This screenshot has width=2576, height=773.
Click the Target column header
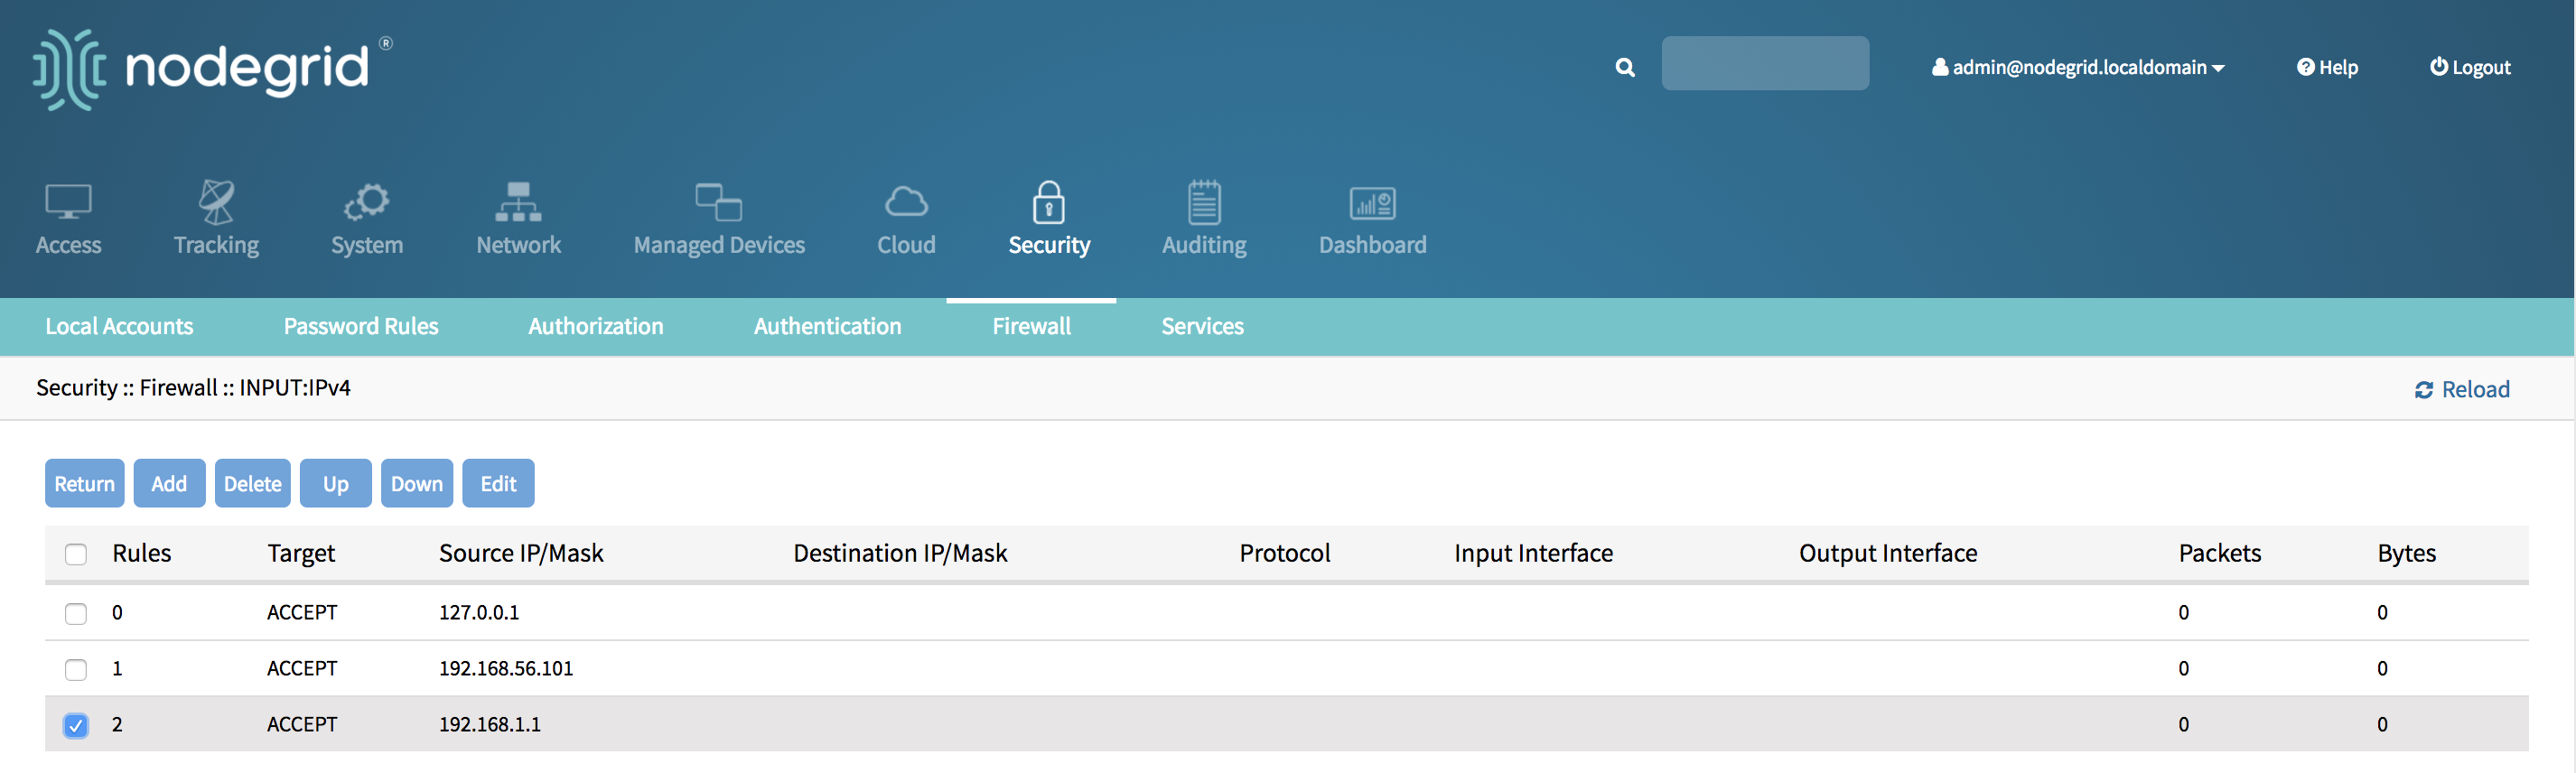click(x=301, y=553)
